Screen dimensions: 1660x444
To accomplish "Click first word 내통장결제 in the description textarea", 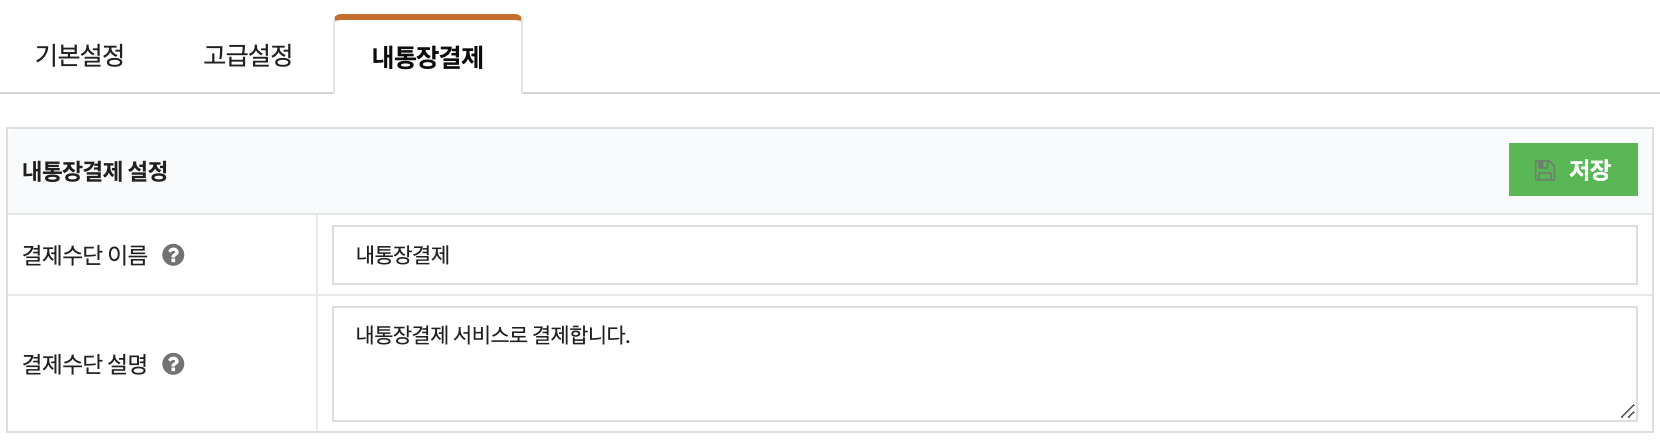I will tap(402, 335).
